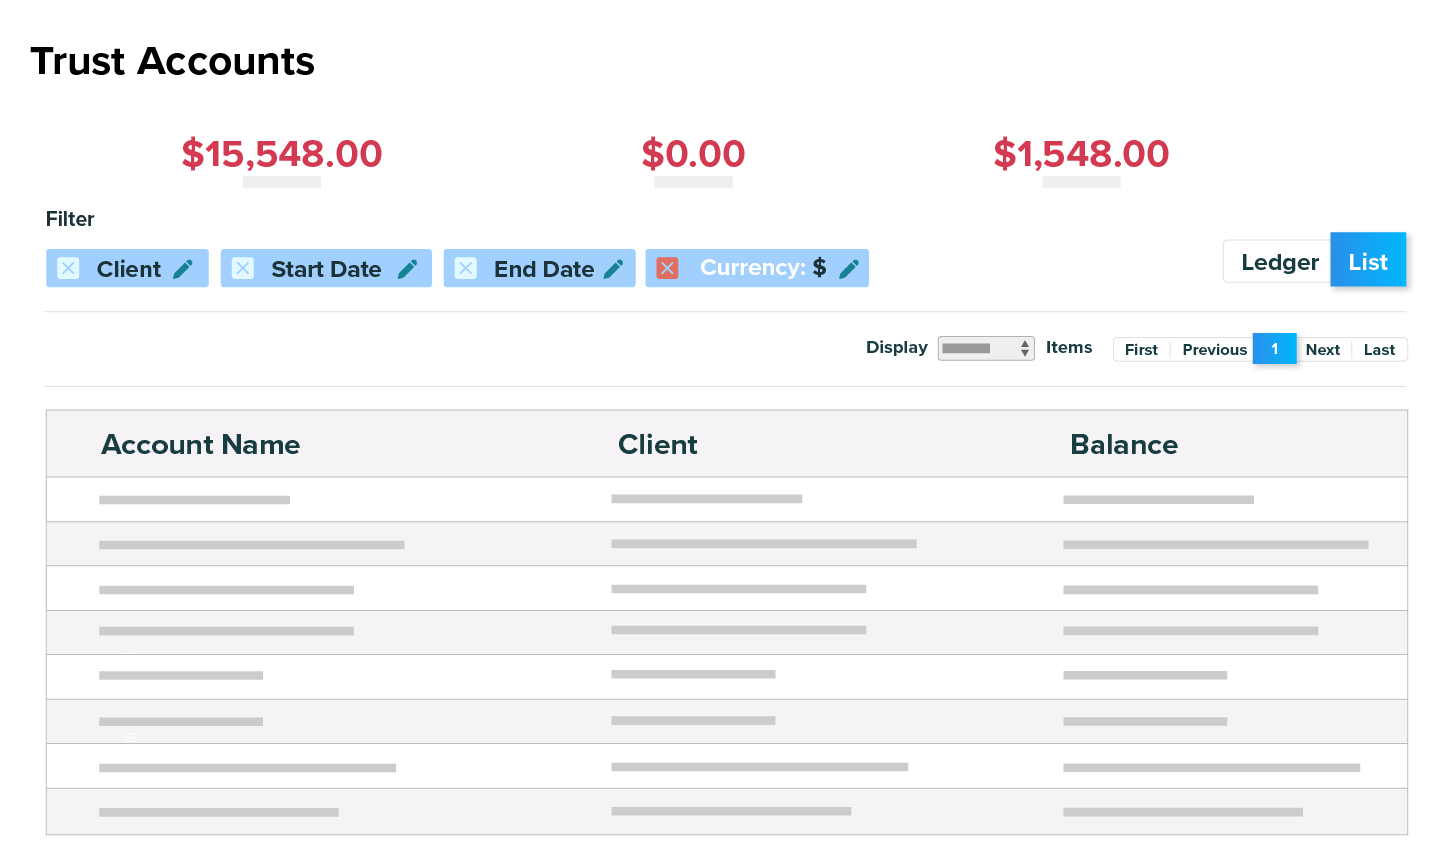
Task: Edit the Currency filter with pencil icon
Action: (849, 269)
